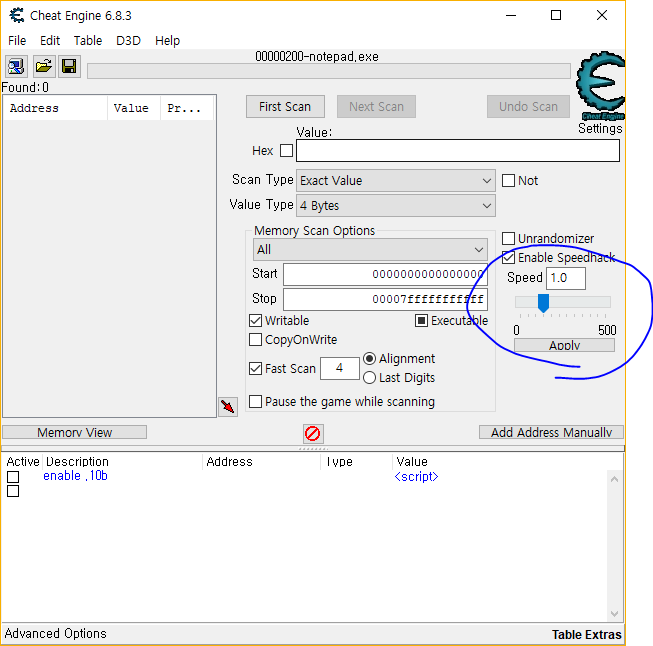The image size is (653, 646).
Task: Click the Speed value field
Action: tap(566, 278)
